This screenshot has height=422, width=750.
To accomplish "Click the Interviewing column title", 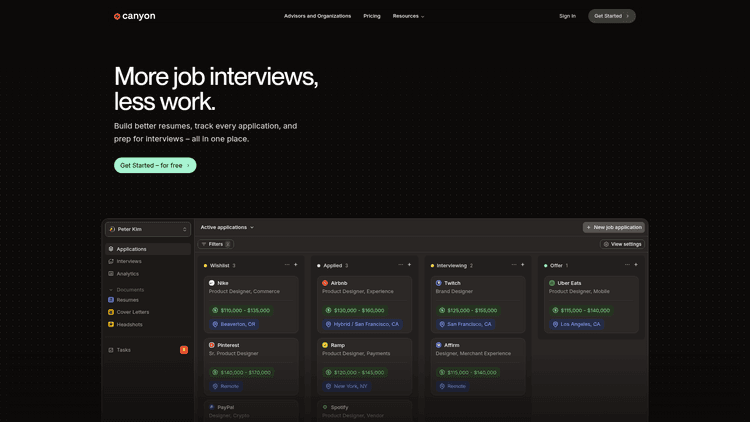I will click(452, 266).
